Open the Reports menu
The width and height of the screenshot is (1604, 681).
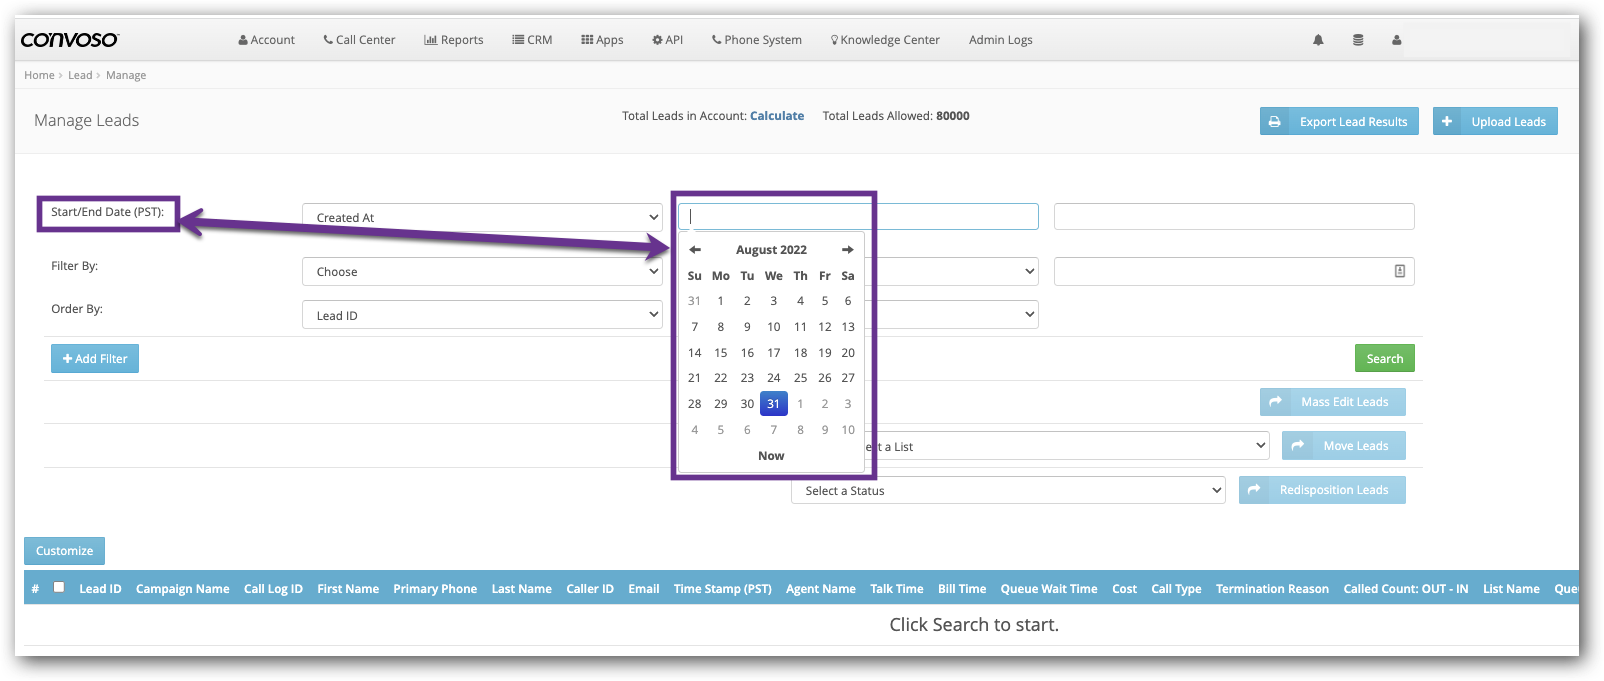pos(453,40)
